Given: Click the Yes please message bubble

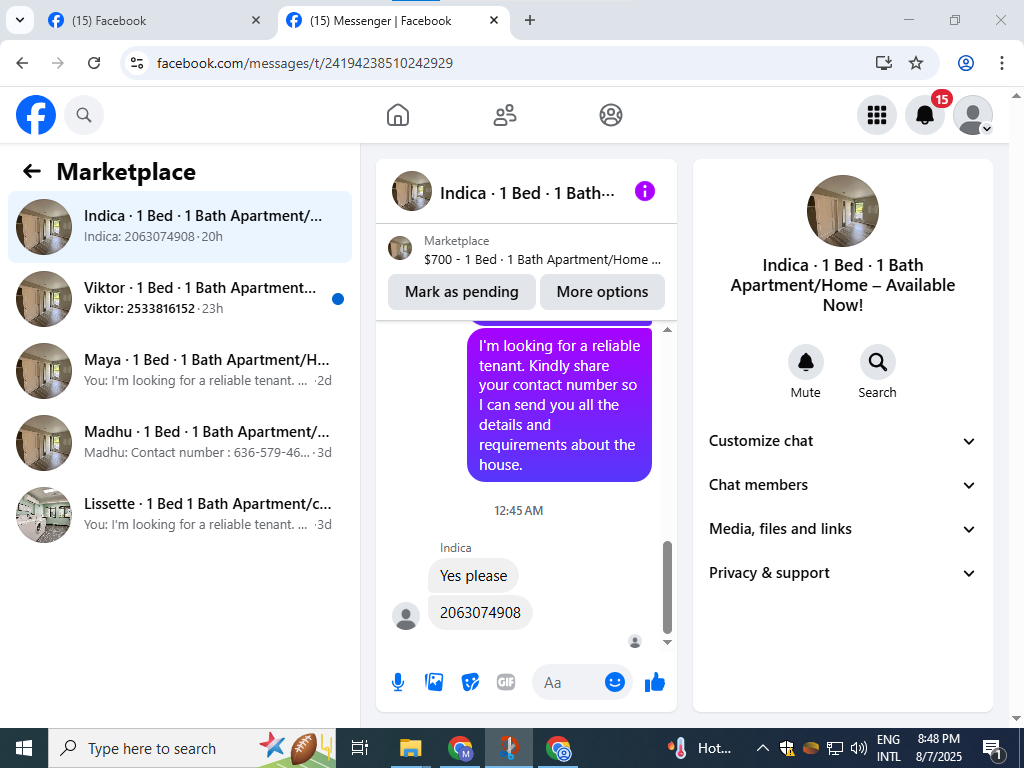Looking at the screenshot, I should [x=473, y=575].
